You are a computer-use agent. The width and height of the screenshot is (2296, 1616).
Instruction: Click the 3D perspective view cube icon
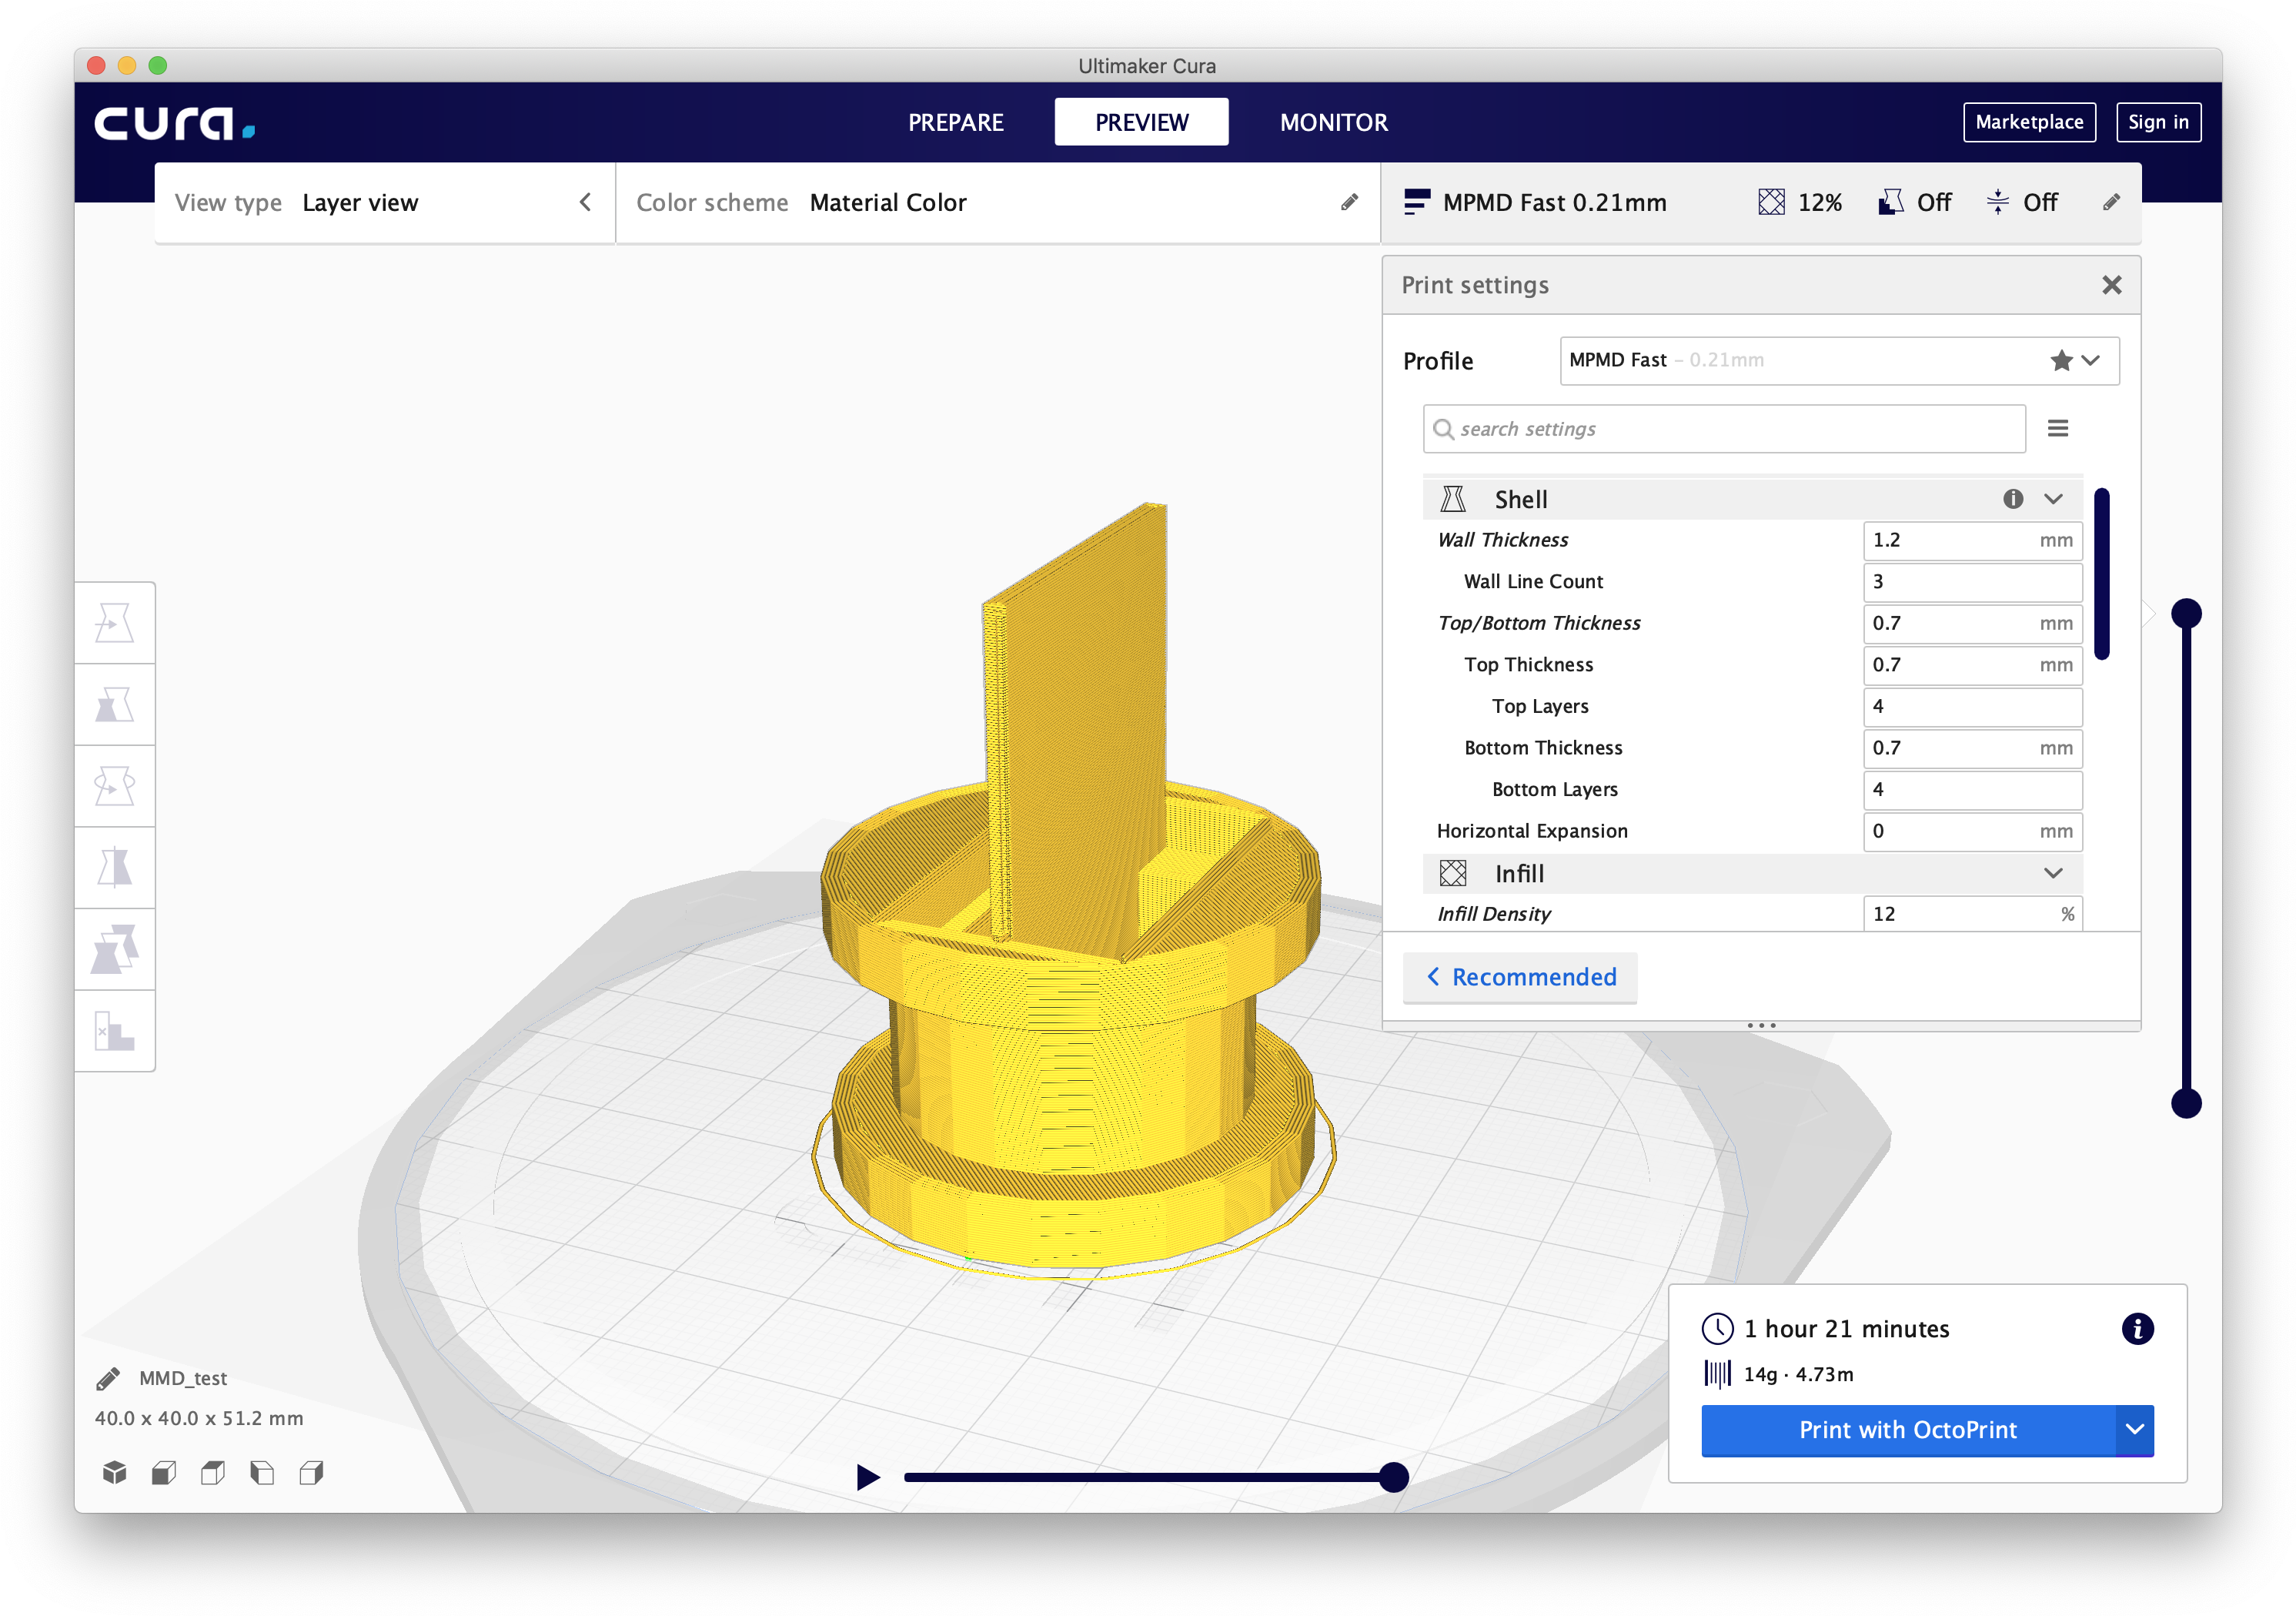pyautogui.click(x=114, y=1472)
